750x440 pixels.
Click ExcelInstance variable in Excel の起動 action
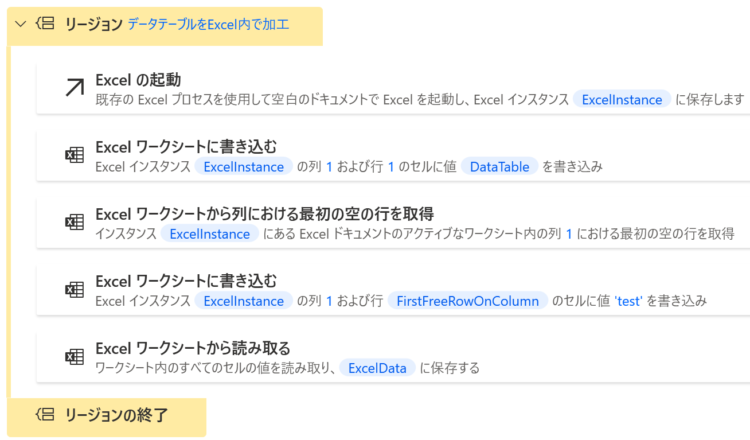622,99
